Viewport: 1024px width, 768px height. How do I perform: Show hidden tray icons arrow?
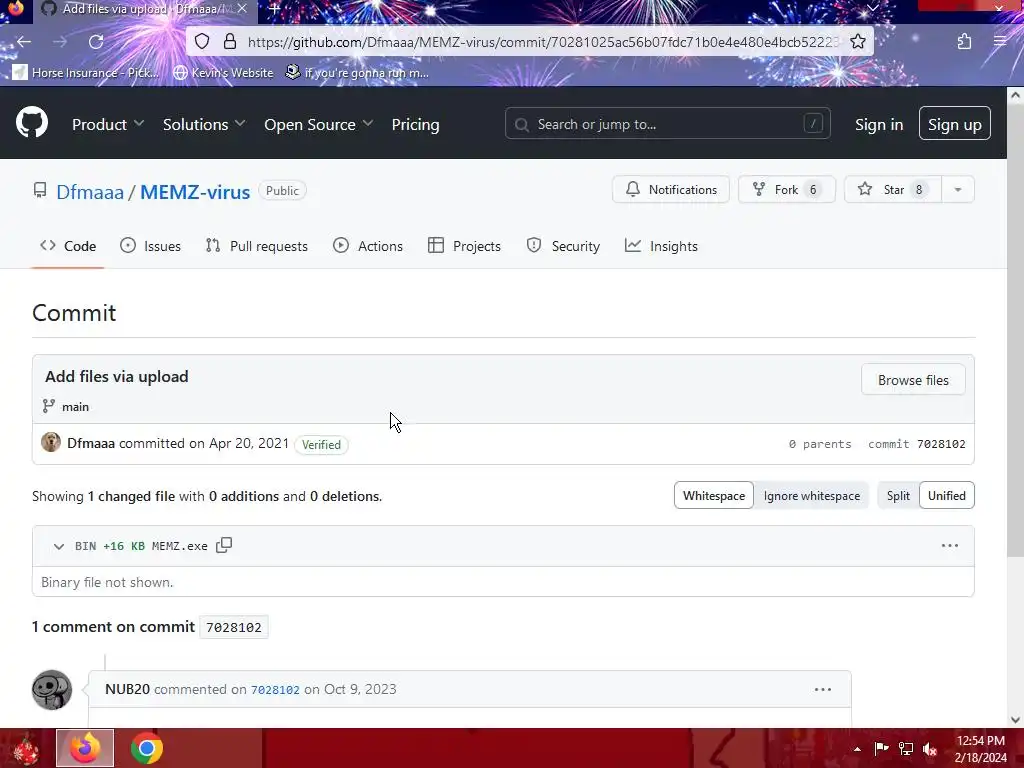coord(857,749)
